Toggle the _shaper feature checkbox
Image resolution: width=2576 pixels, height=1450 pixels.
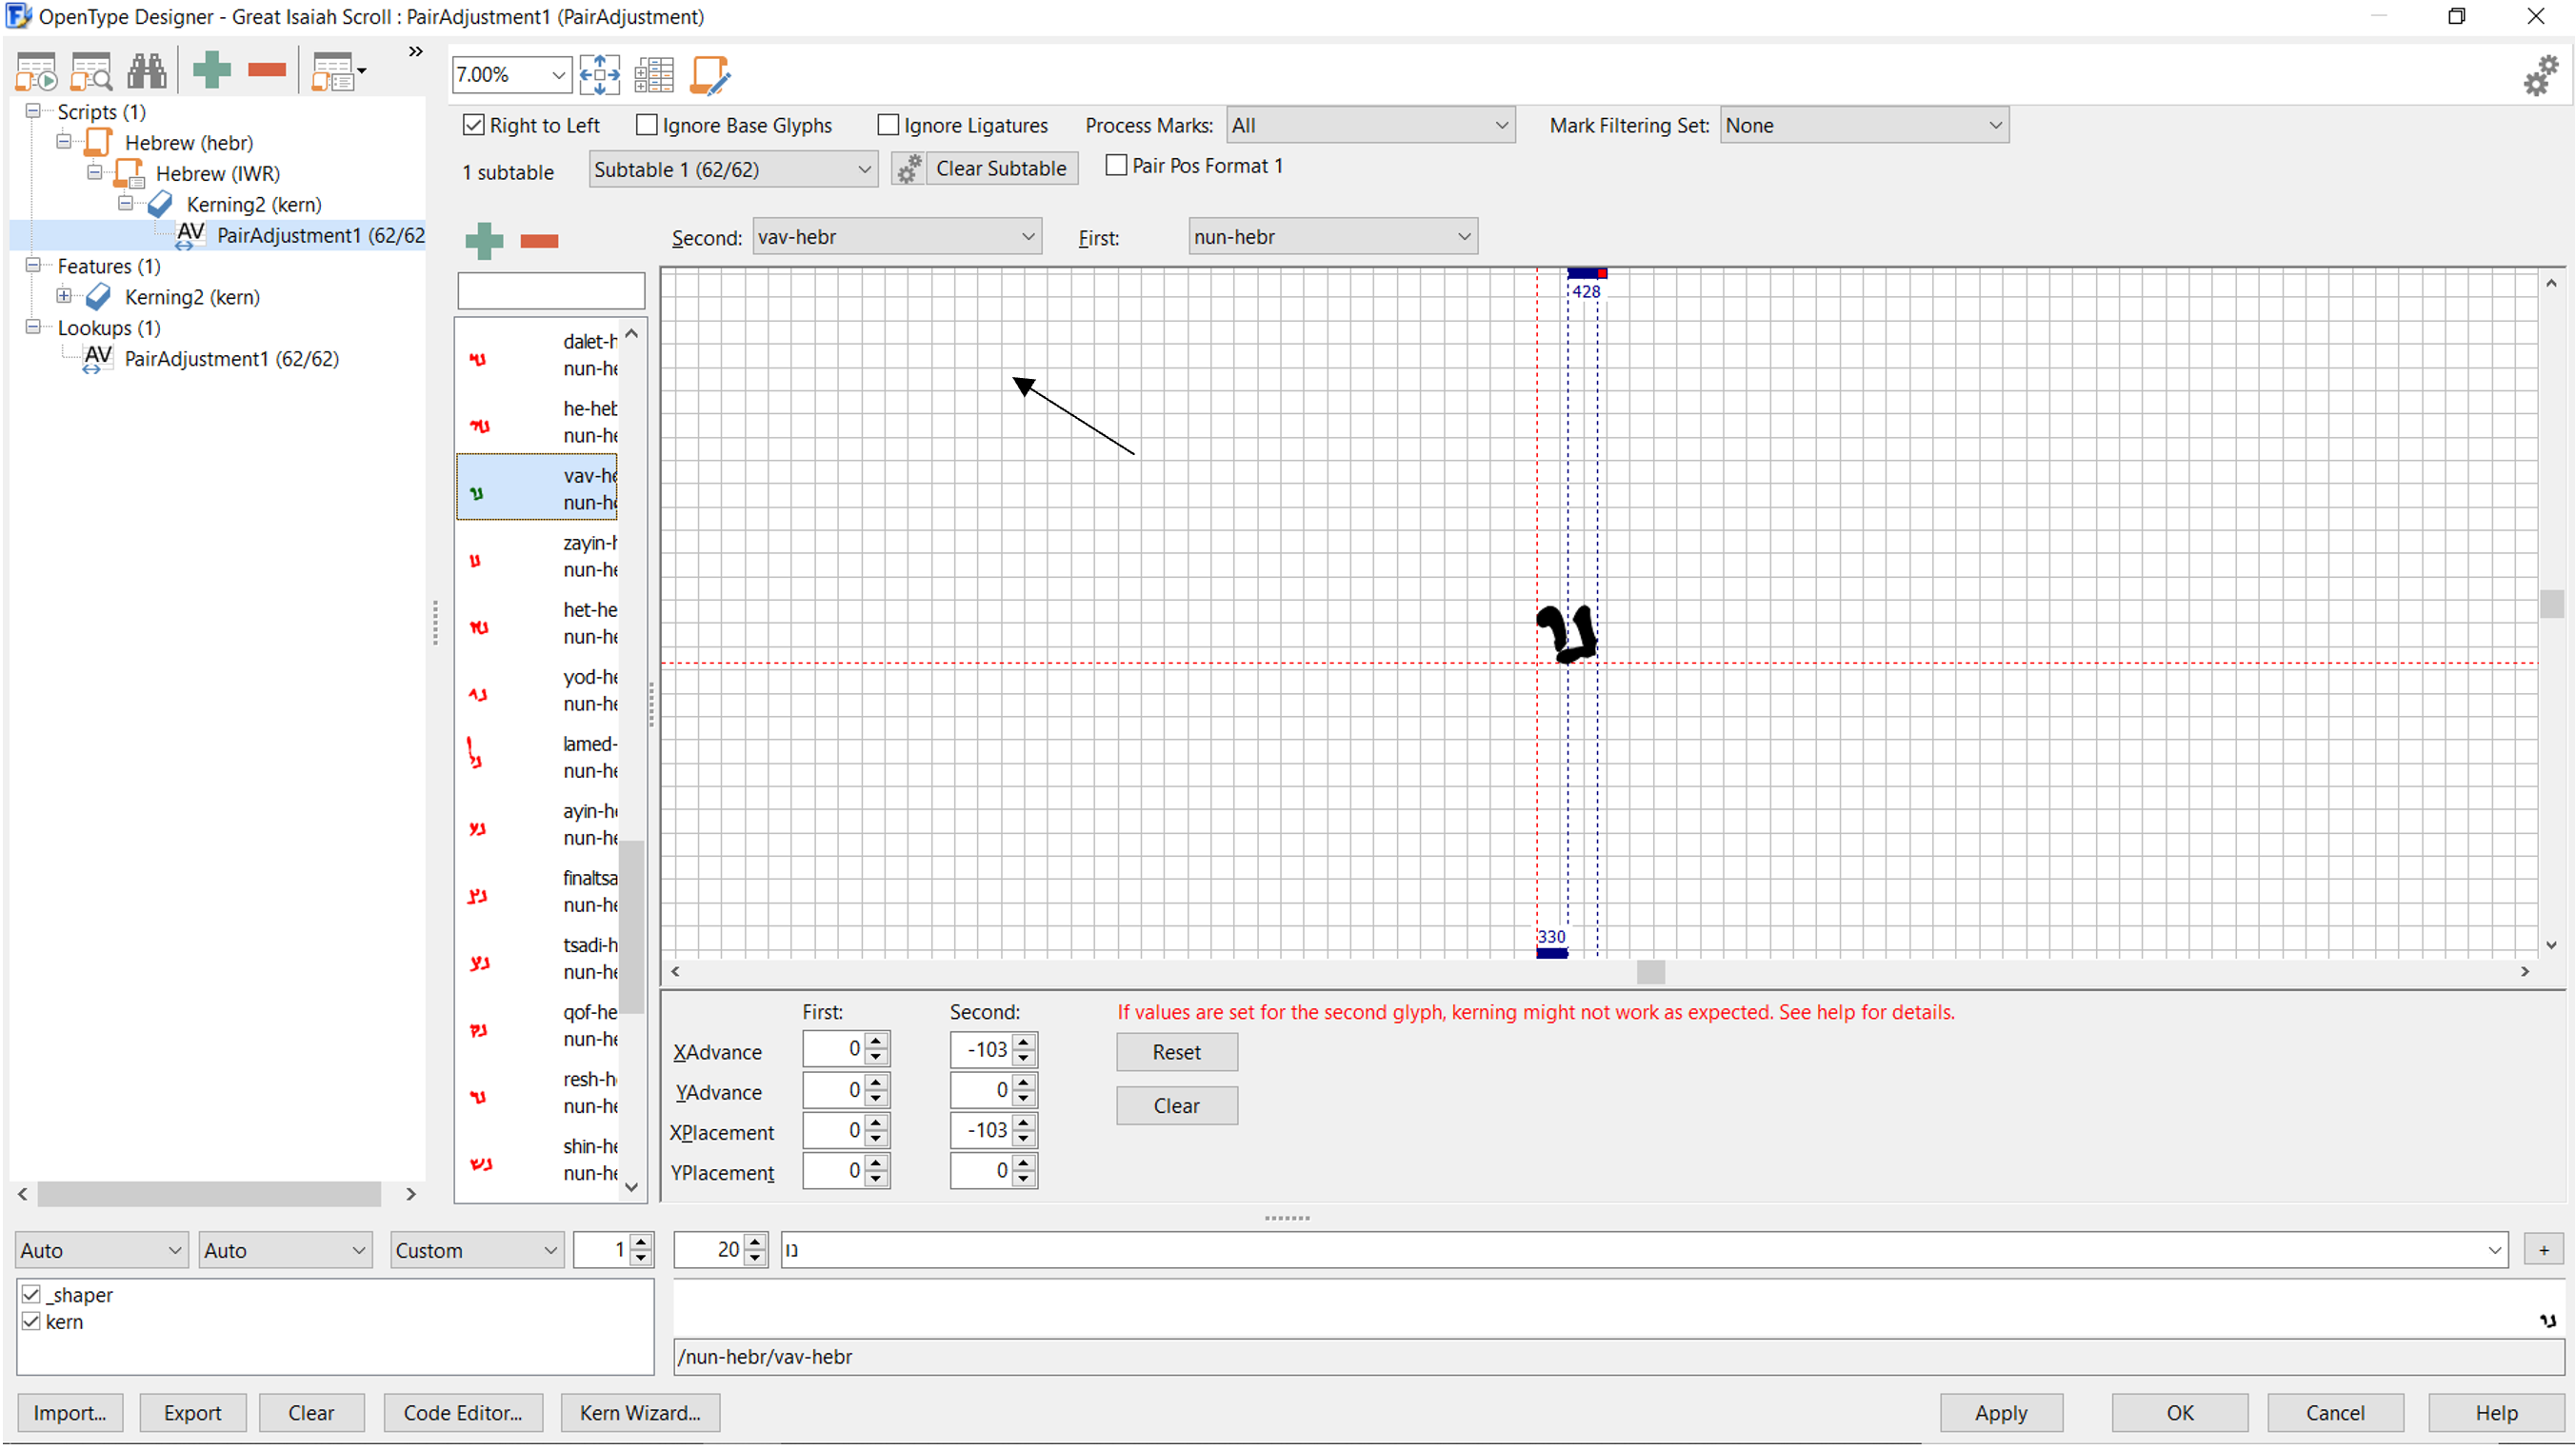click(31, 1295)
